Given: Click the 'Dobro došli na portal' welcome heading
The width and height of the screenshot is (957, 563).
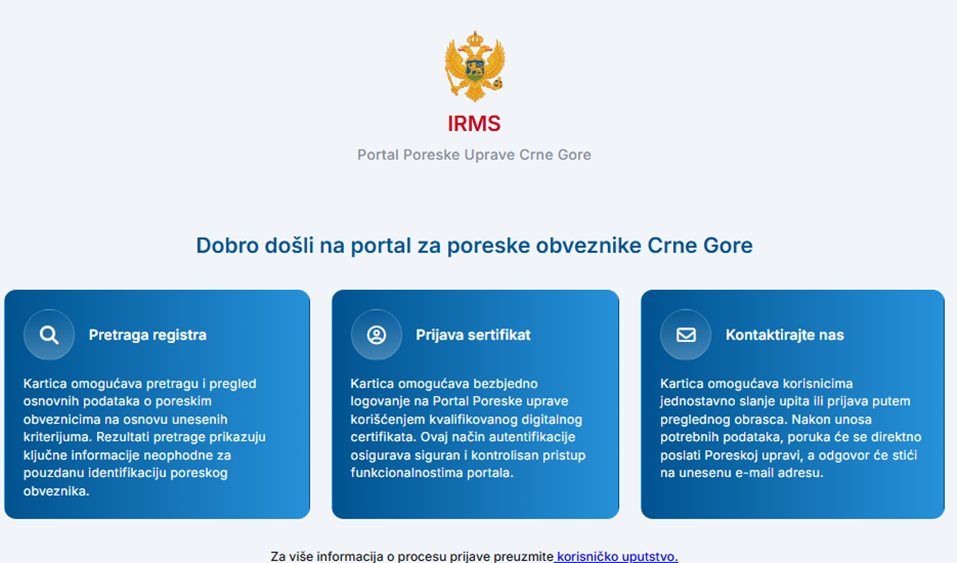Looking at the screenshot, I should tap(474, 245).
